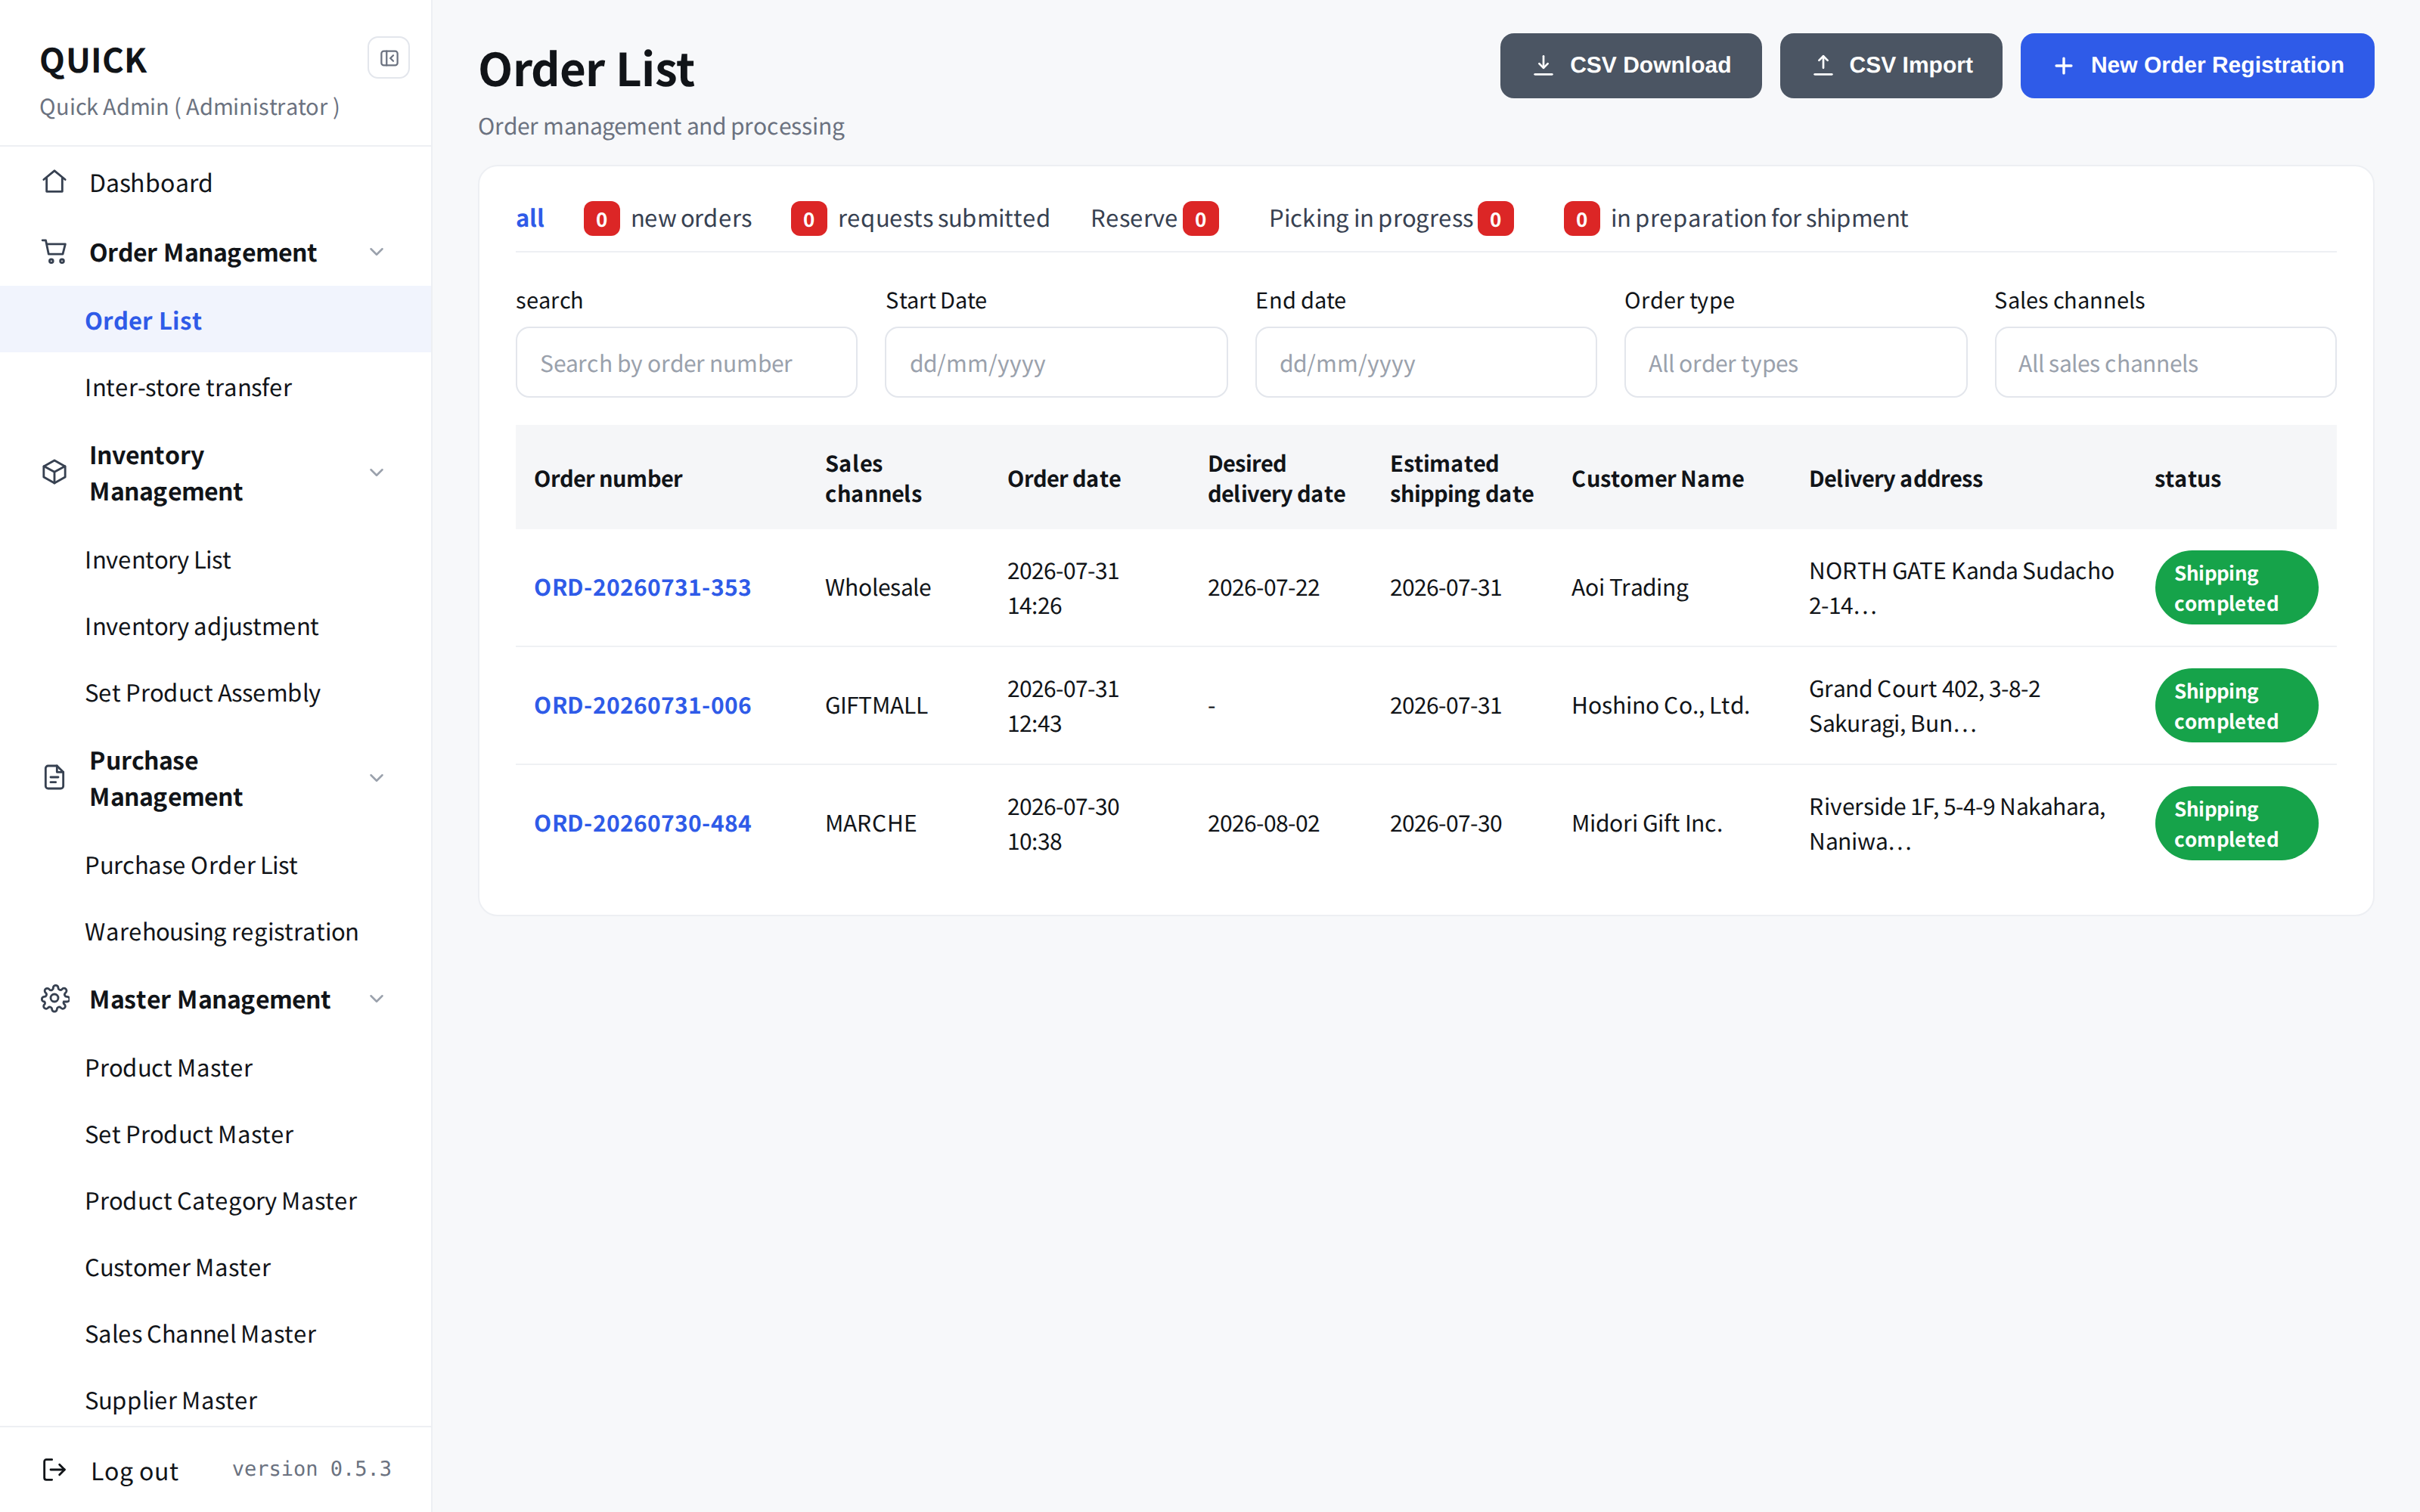The height and width of the screenshot is (1512, 2420).
Task: Switch to the new orders tab
Action: point(668,218)
